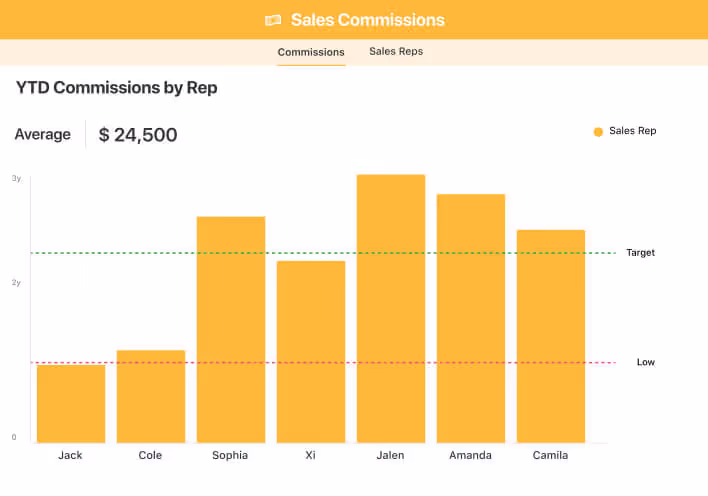Click the Sales Commissions money icon
The image size is (708, 496).
[273, 20]
